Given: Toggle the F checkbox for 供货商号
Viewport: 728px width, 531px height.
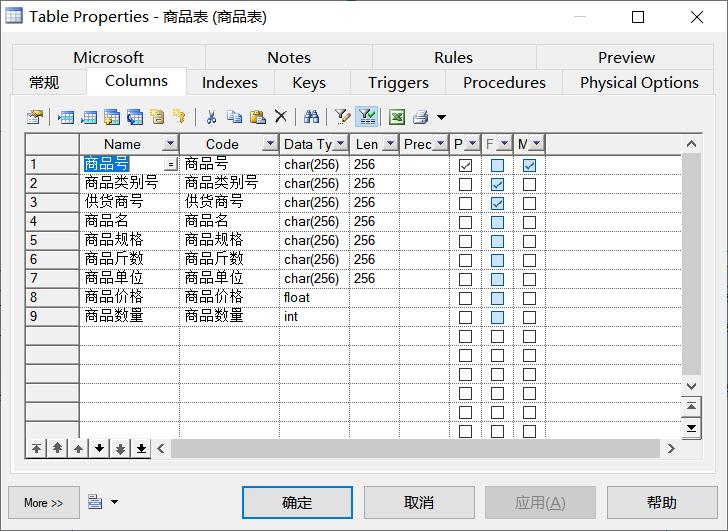Looking at the screenshot, I should pyautogui.click(x=497, y=203).
